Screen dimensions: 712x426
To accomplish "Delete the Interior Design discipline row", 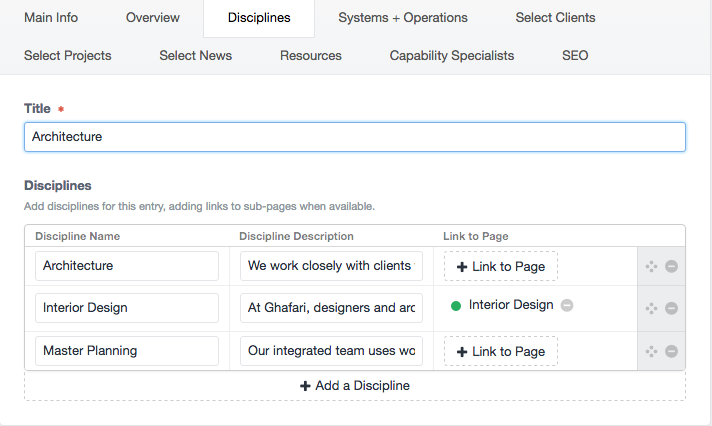I will point(672,308).
